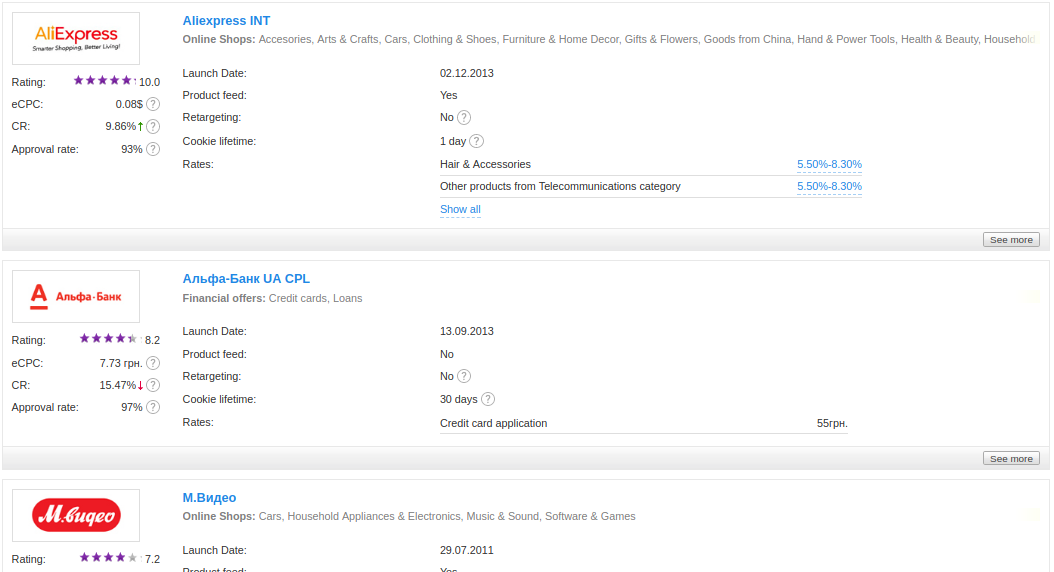Open the Альфа-Банк UA CPL title link
Image resolution: width=1054 pixels, height=572 pixels.
(x=246, y=279)
